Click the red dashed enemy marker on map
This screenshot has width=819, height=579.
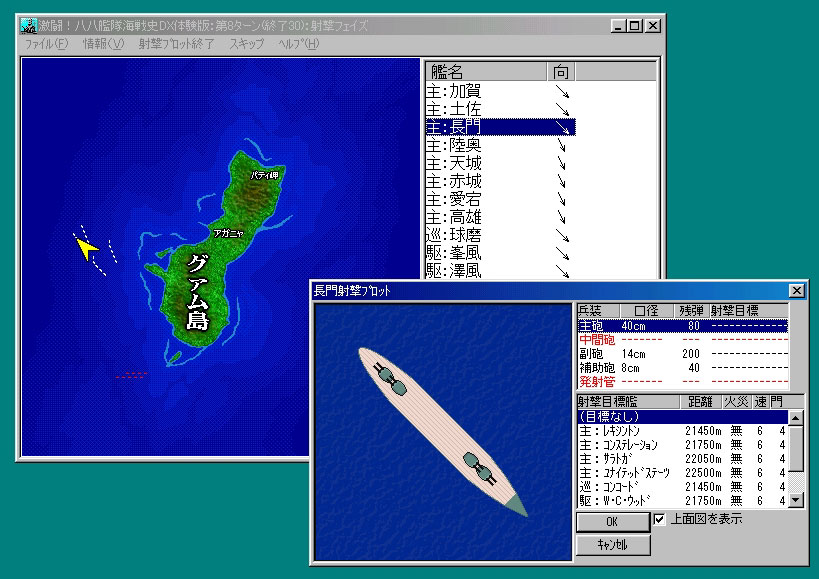[130, 376]
